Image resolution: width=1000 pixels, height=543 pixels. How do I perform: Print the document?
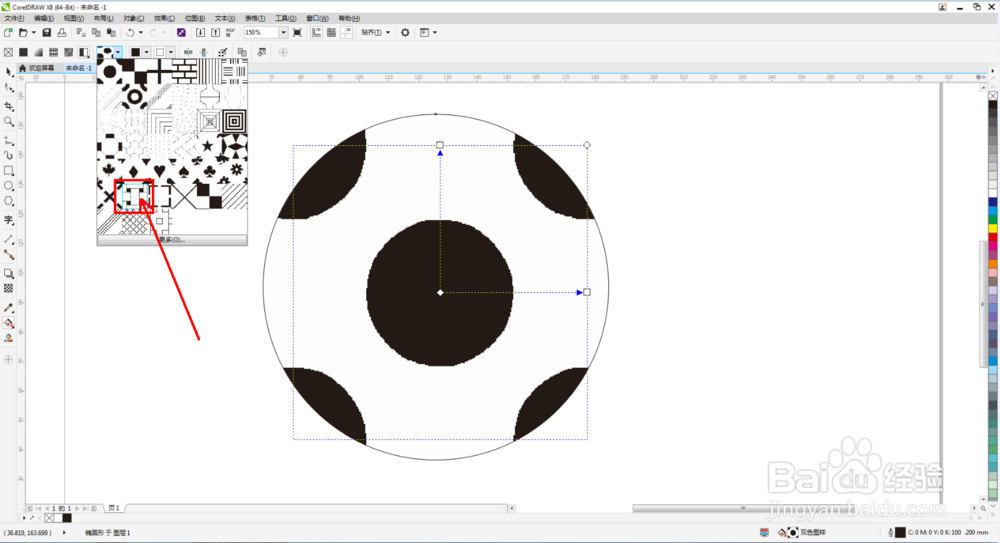(62, 33)
